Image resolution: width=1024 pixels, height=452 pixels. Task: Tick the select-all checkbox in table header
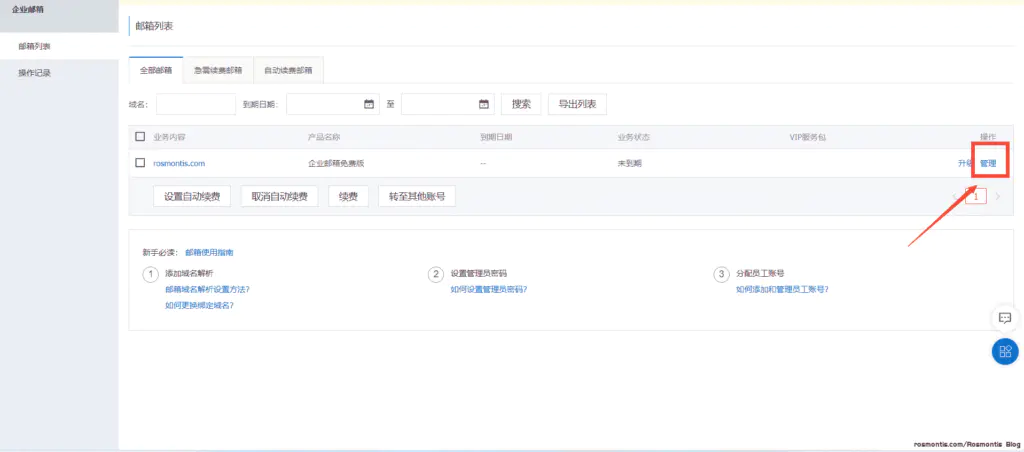coord(140,137)
